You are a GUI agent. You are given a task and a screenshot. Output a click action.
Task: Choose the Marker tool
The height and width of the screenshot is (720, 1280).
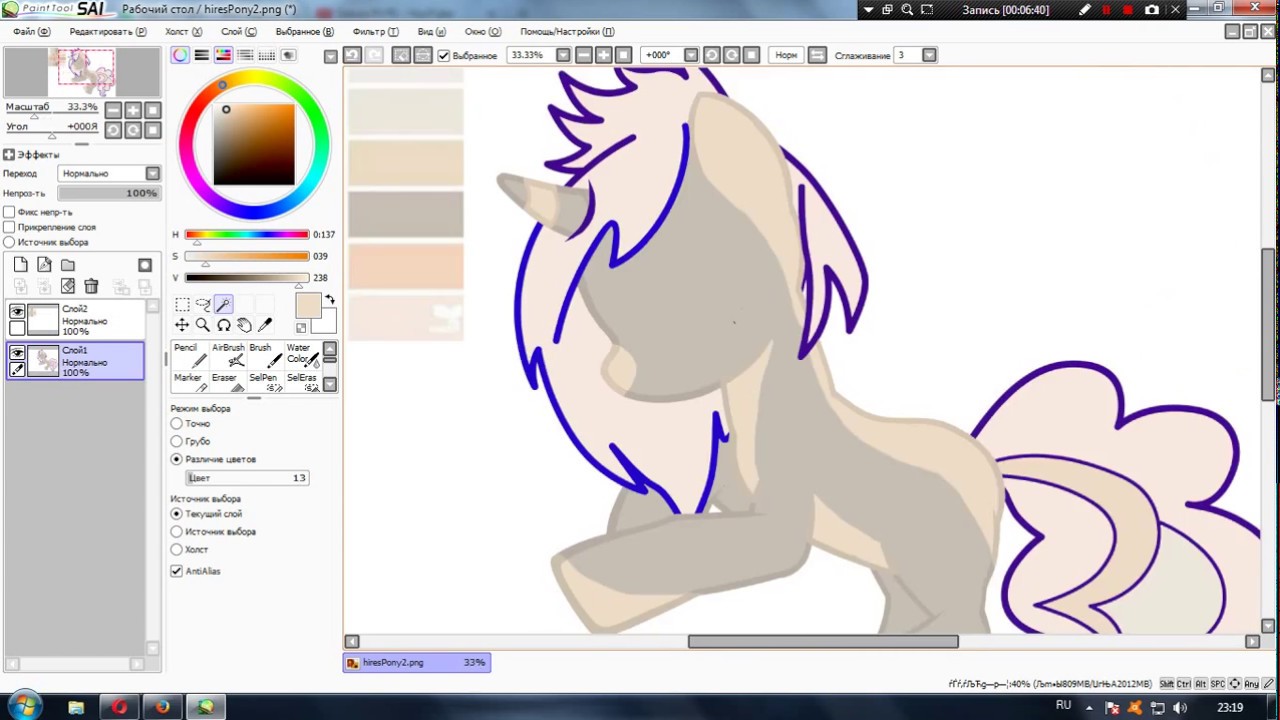(x=188, y=382)
